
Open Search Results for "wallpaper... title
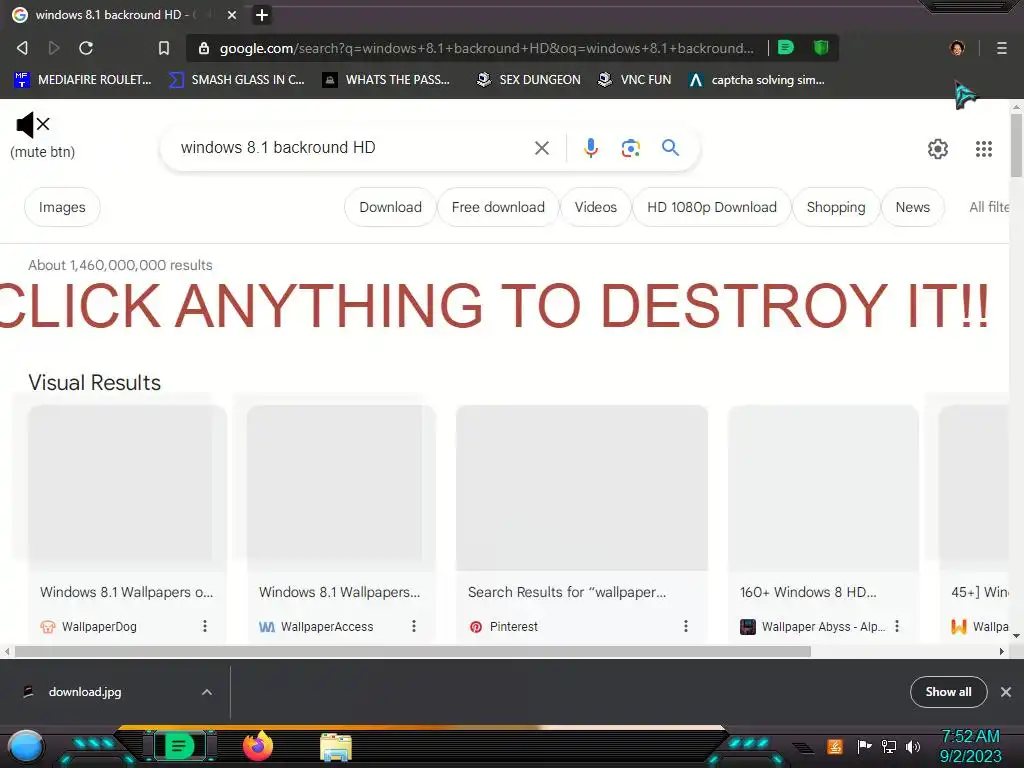(x=567, y=592)
